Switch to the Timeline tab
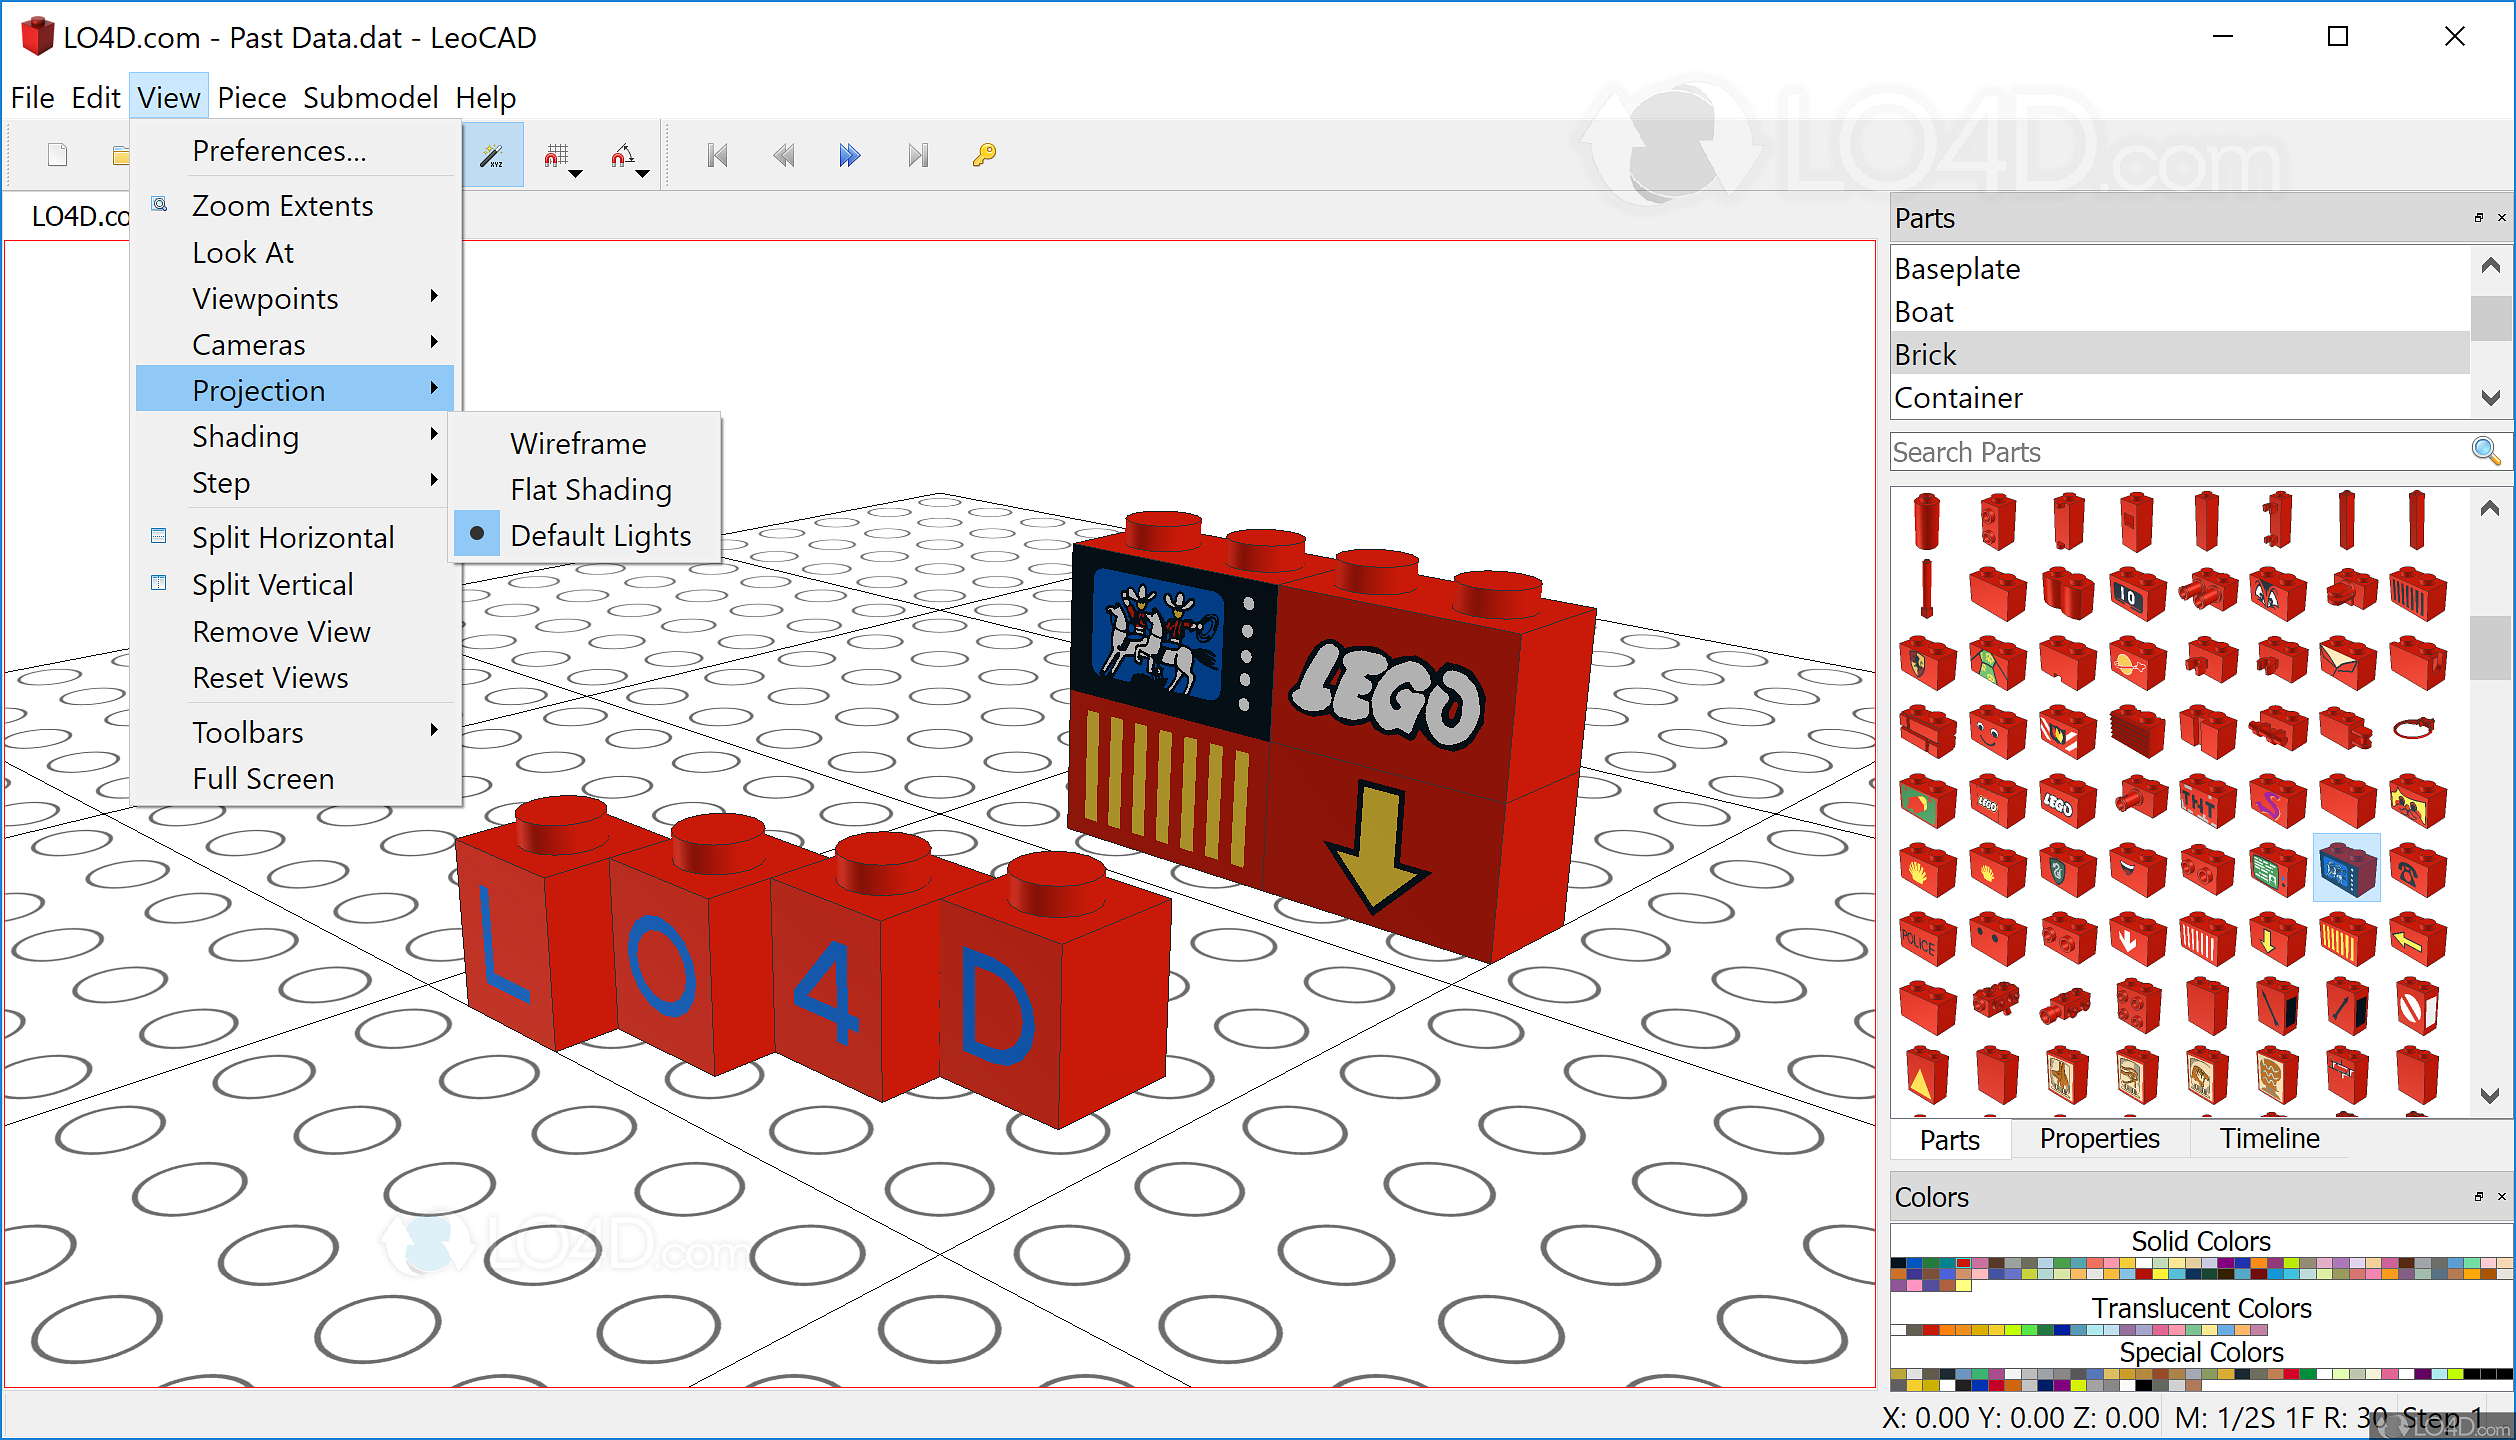The height and width of the screenshot is (1440, 2516). click(x=2268, y=1139)
